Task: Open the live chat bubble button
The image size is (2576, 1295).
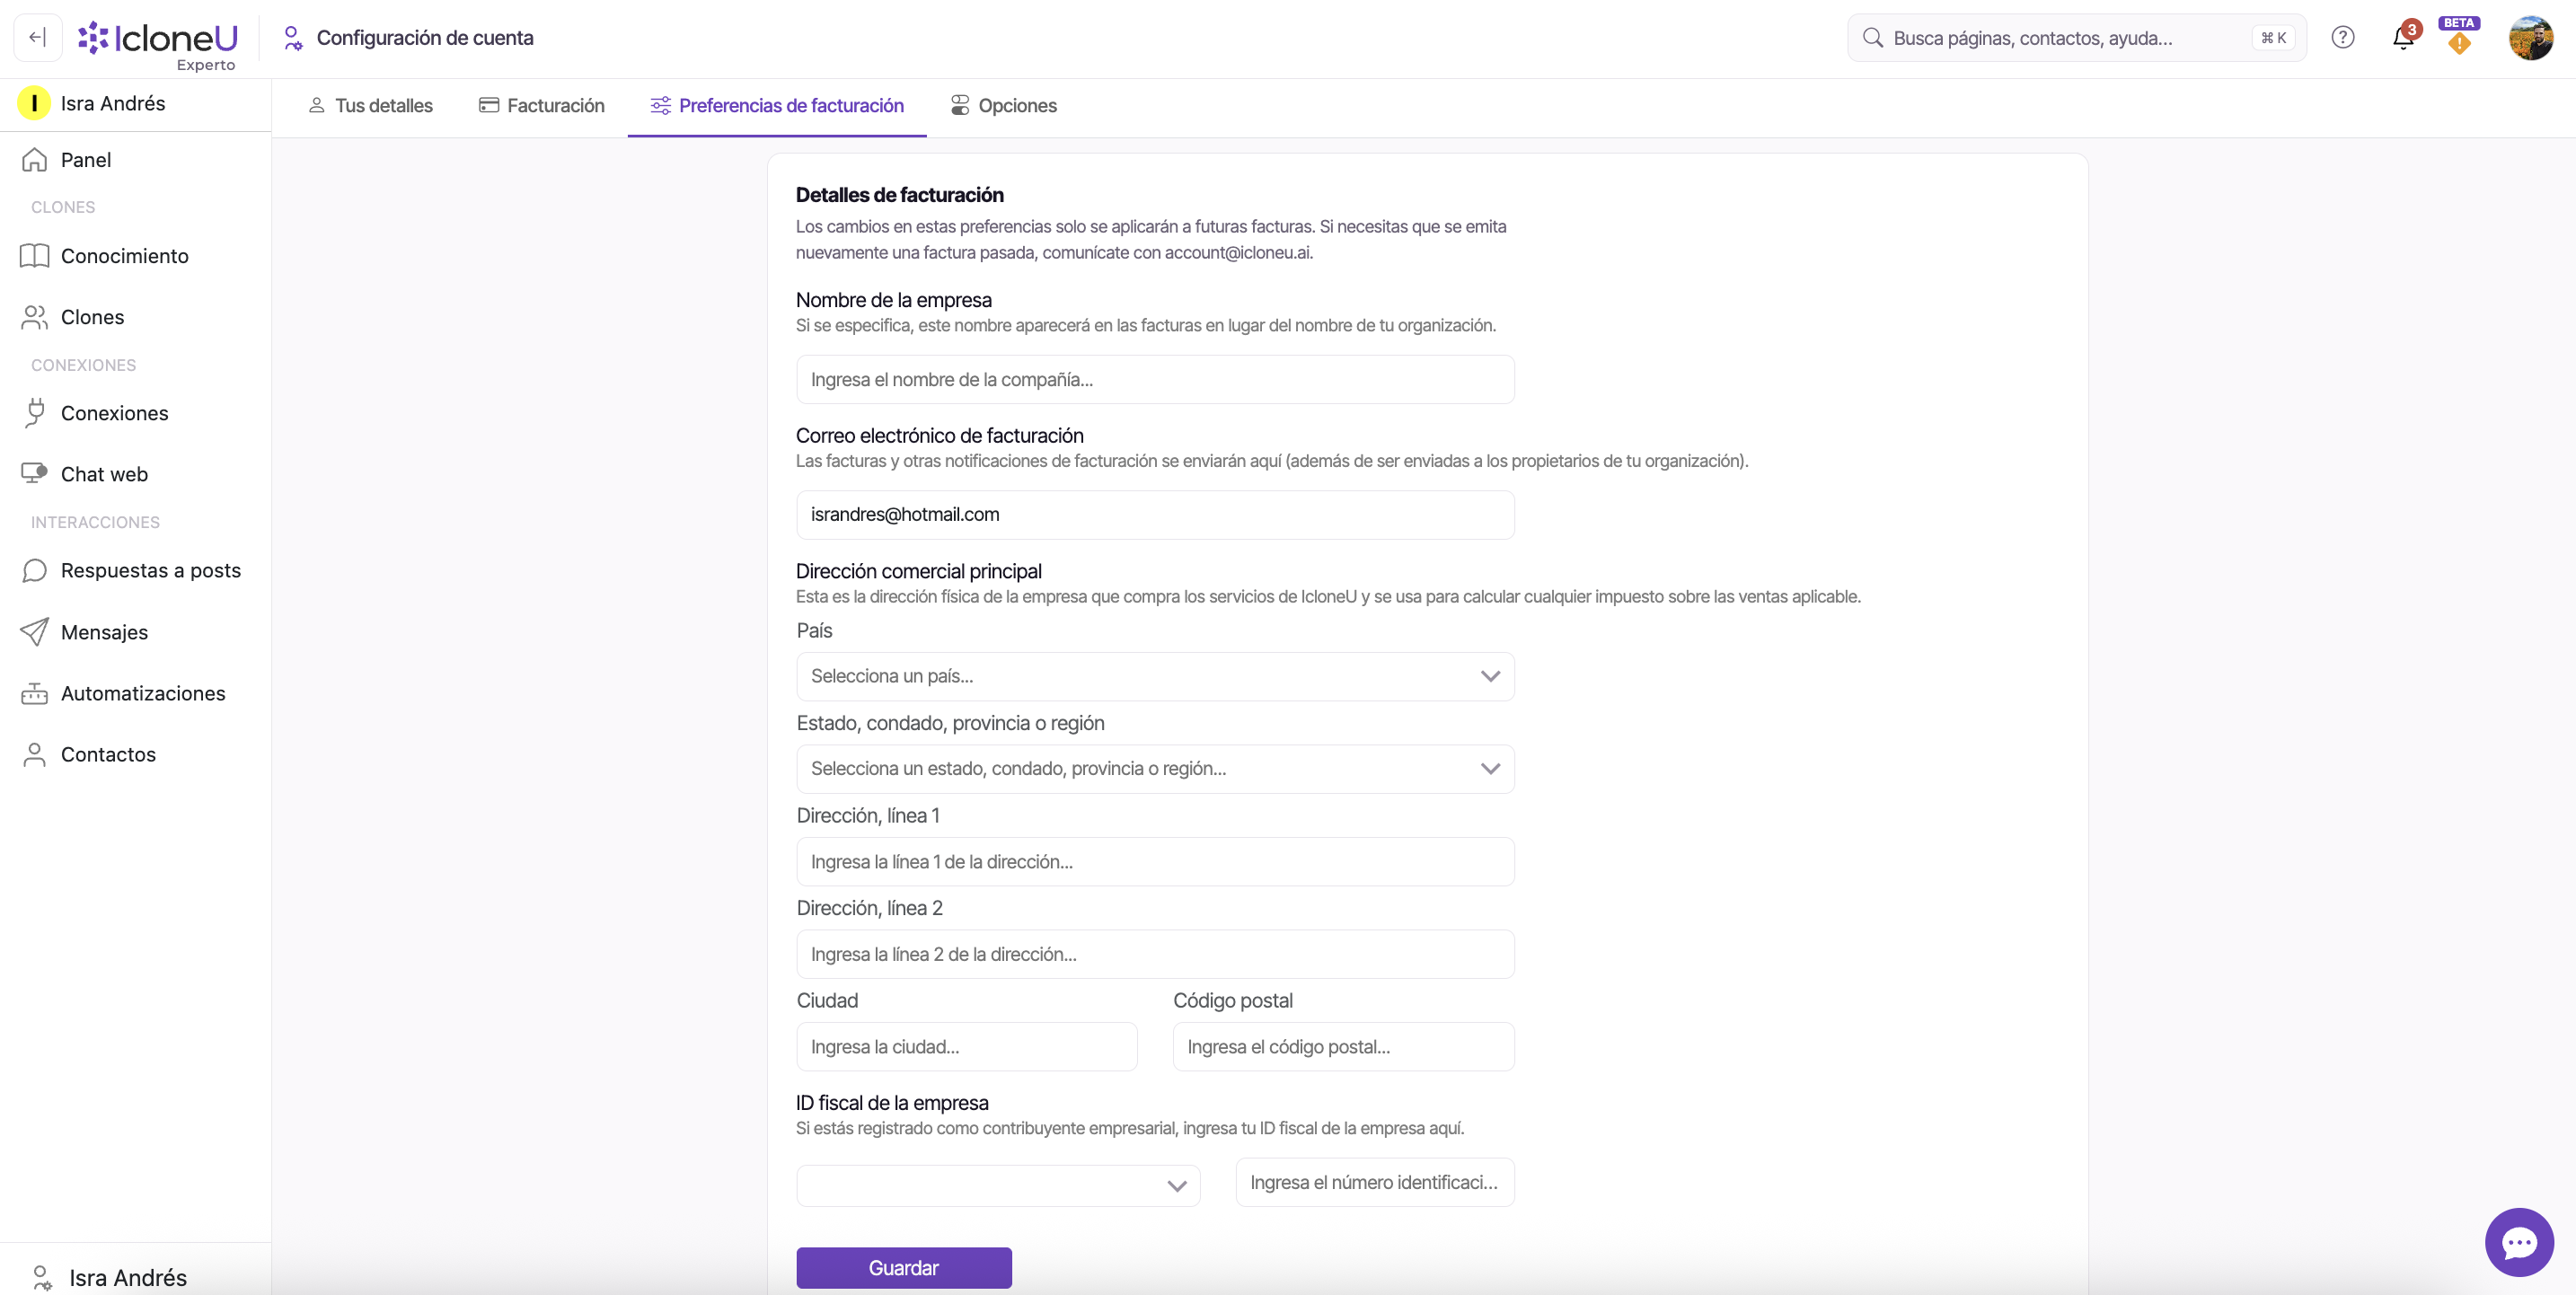Action: click(2519, 1242)
